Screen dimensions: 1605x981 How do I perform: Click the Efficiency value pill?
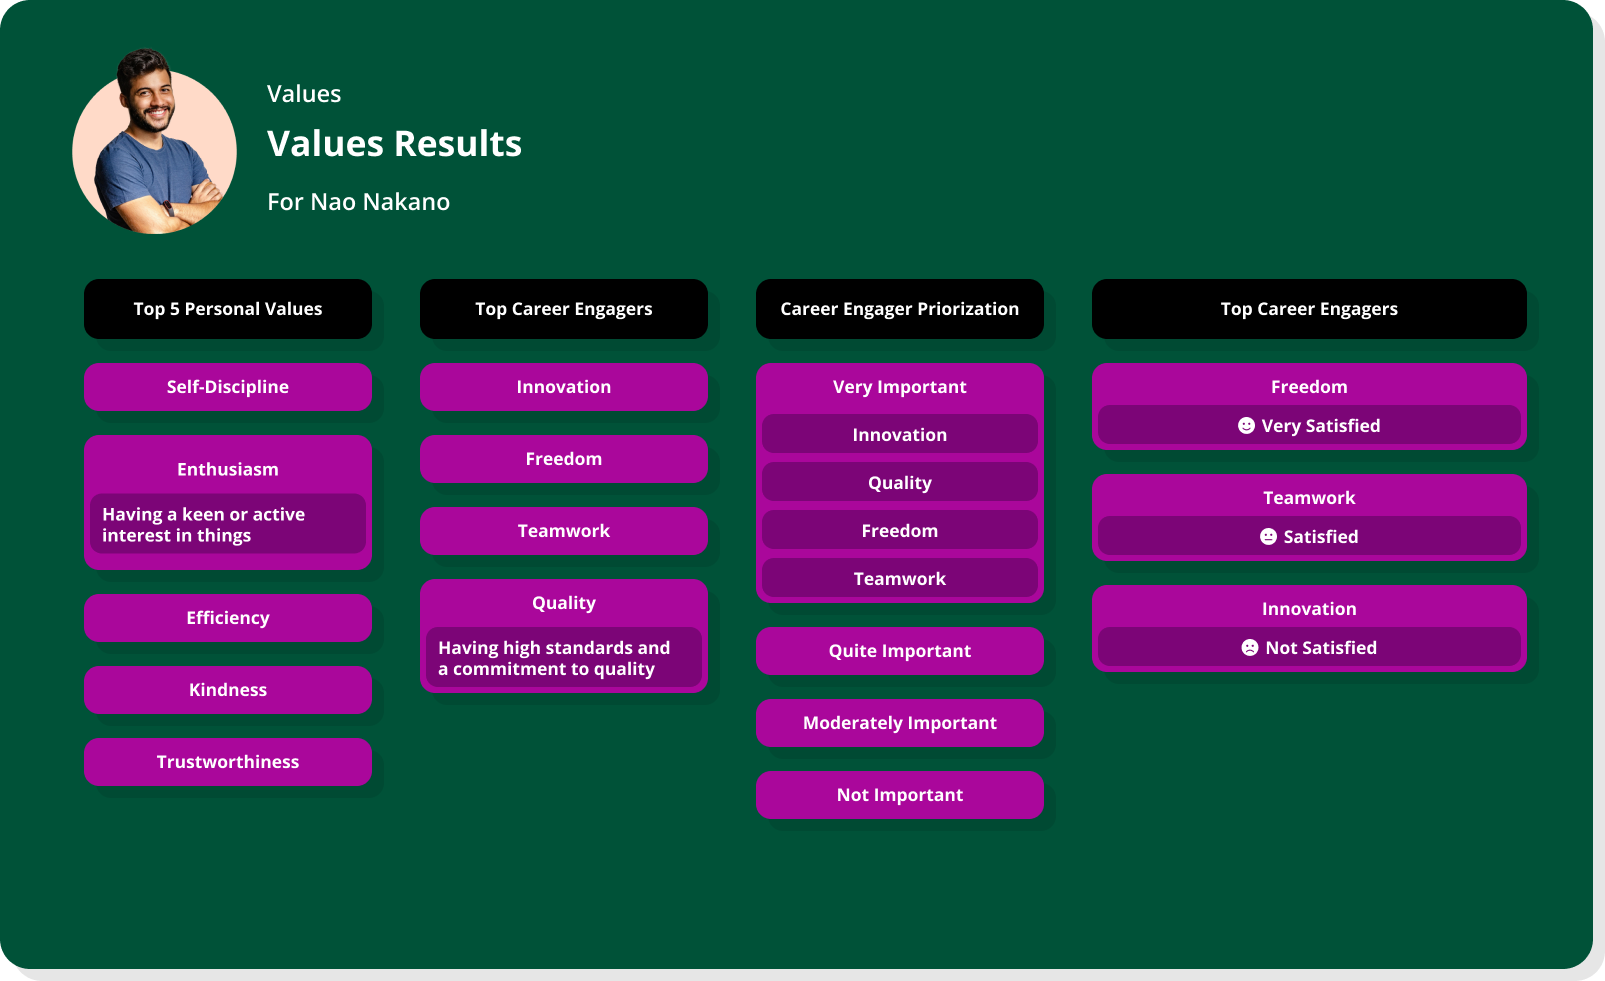click(x=228, y=618)
